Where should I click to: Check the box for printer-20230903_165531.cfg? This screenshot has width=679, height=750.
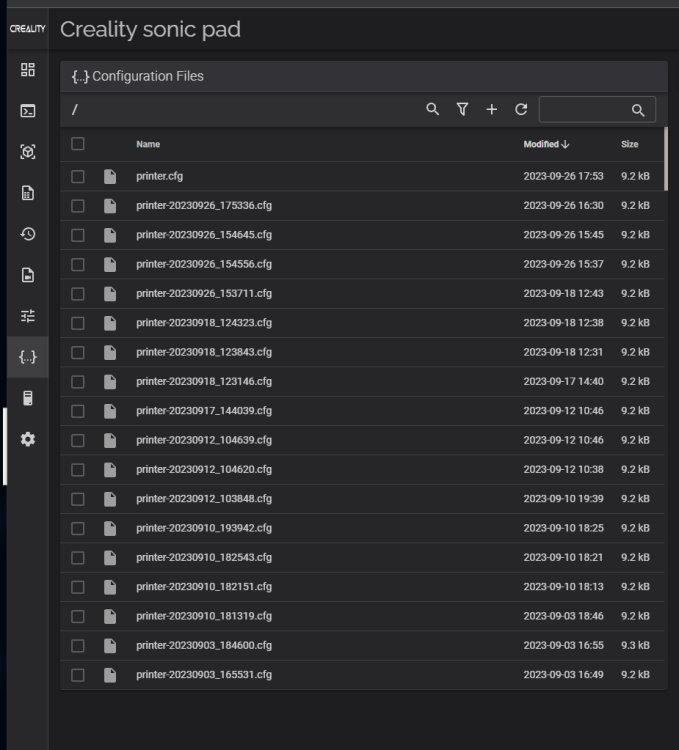(x=78, y=675)
